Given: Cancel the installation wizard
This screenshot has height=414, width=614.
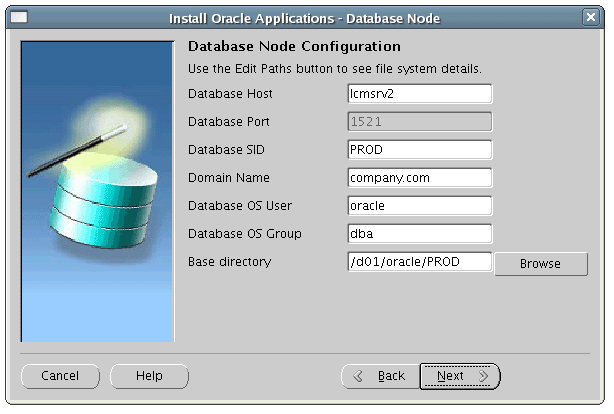Looking at the screenshot, I should click(x=60, y=376).
